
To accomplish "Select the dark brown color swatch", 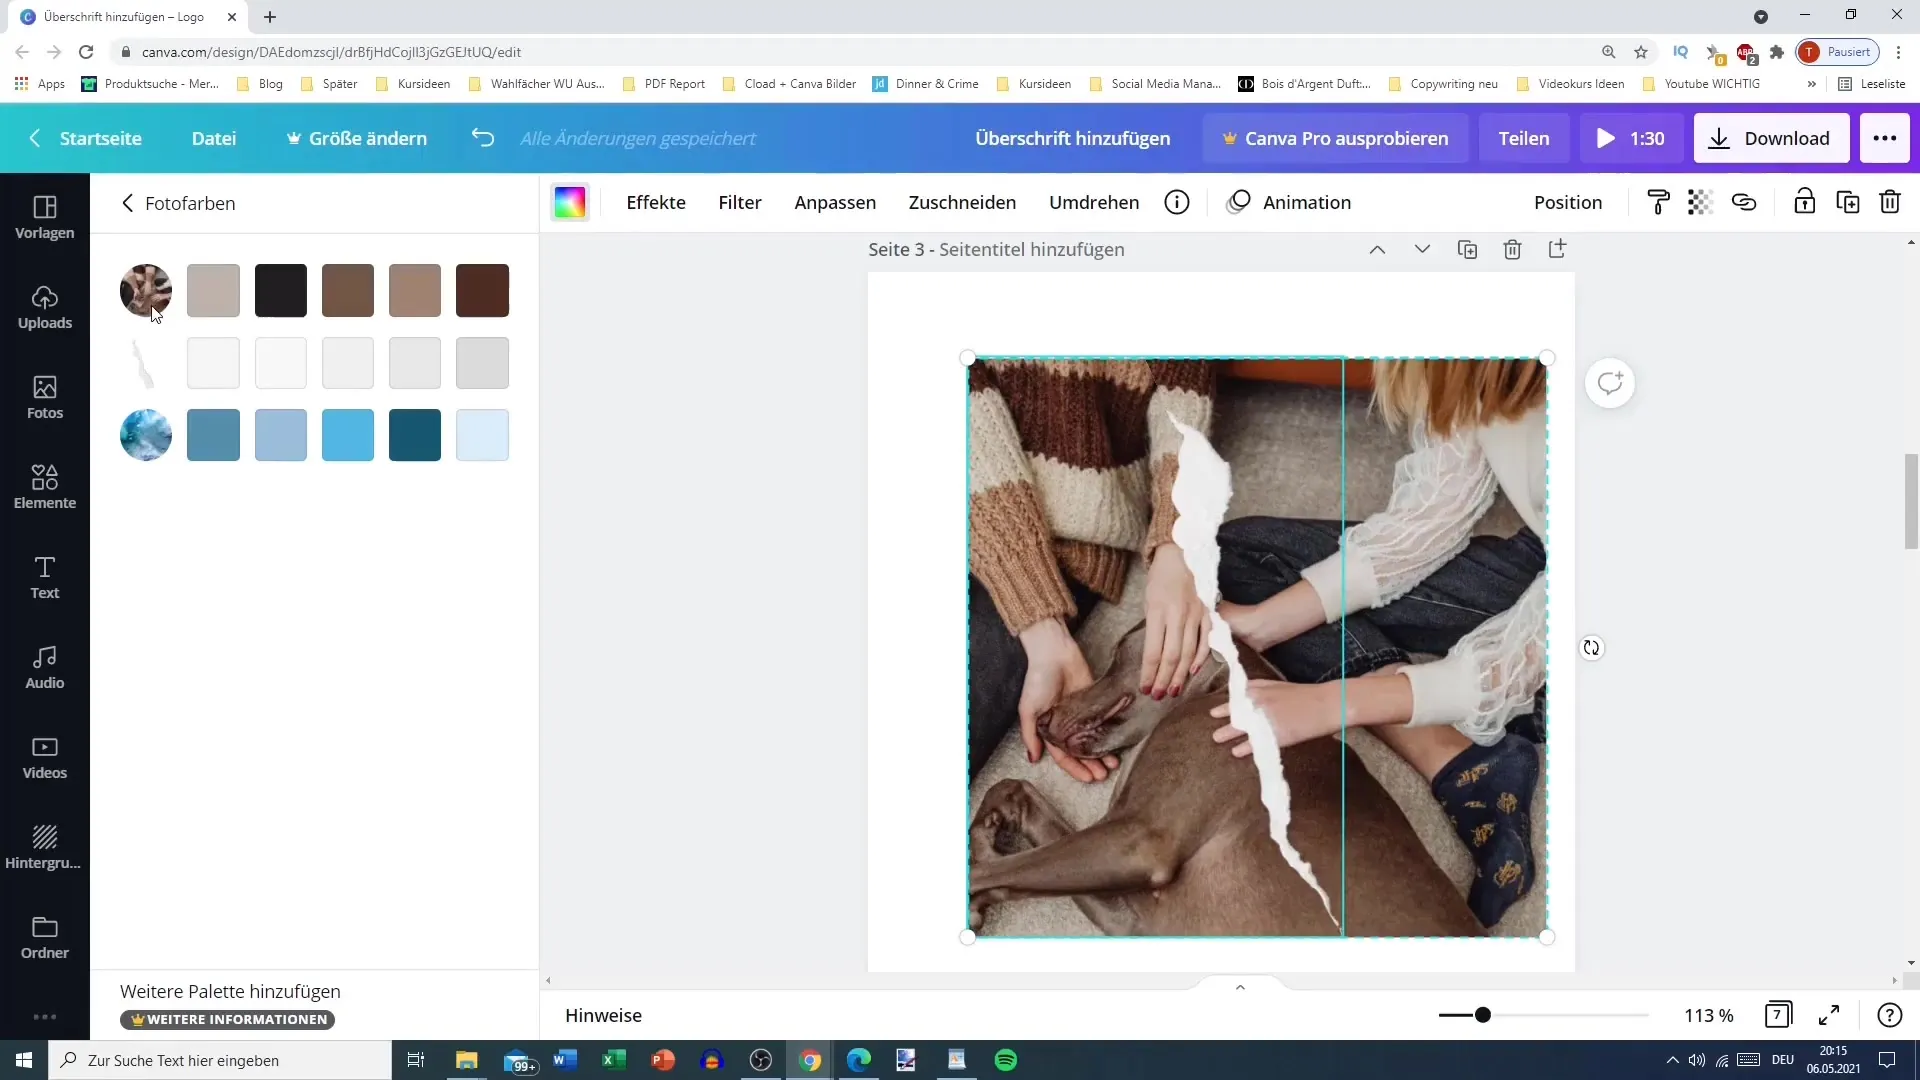I will point(483,290).
